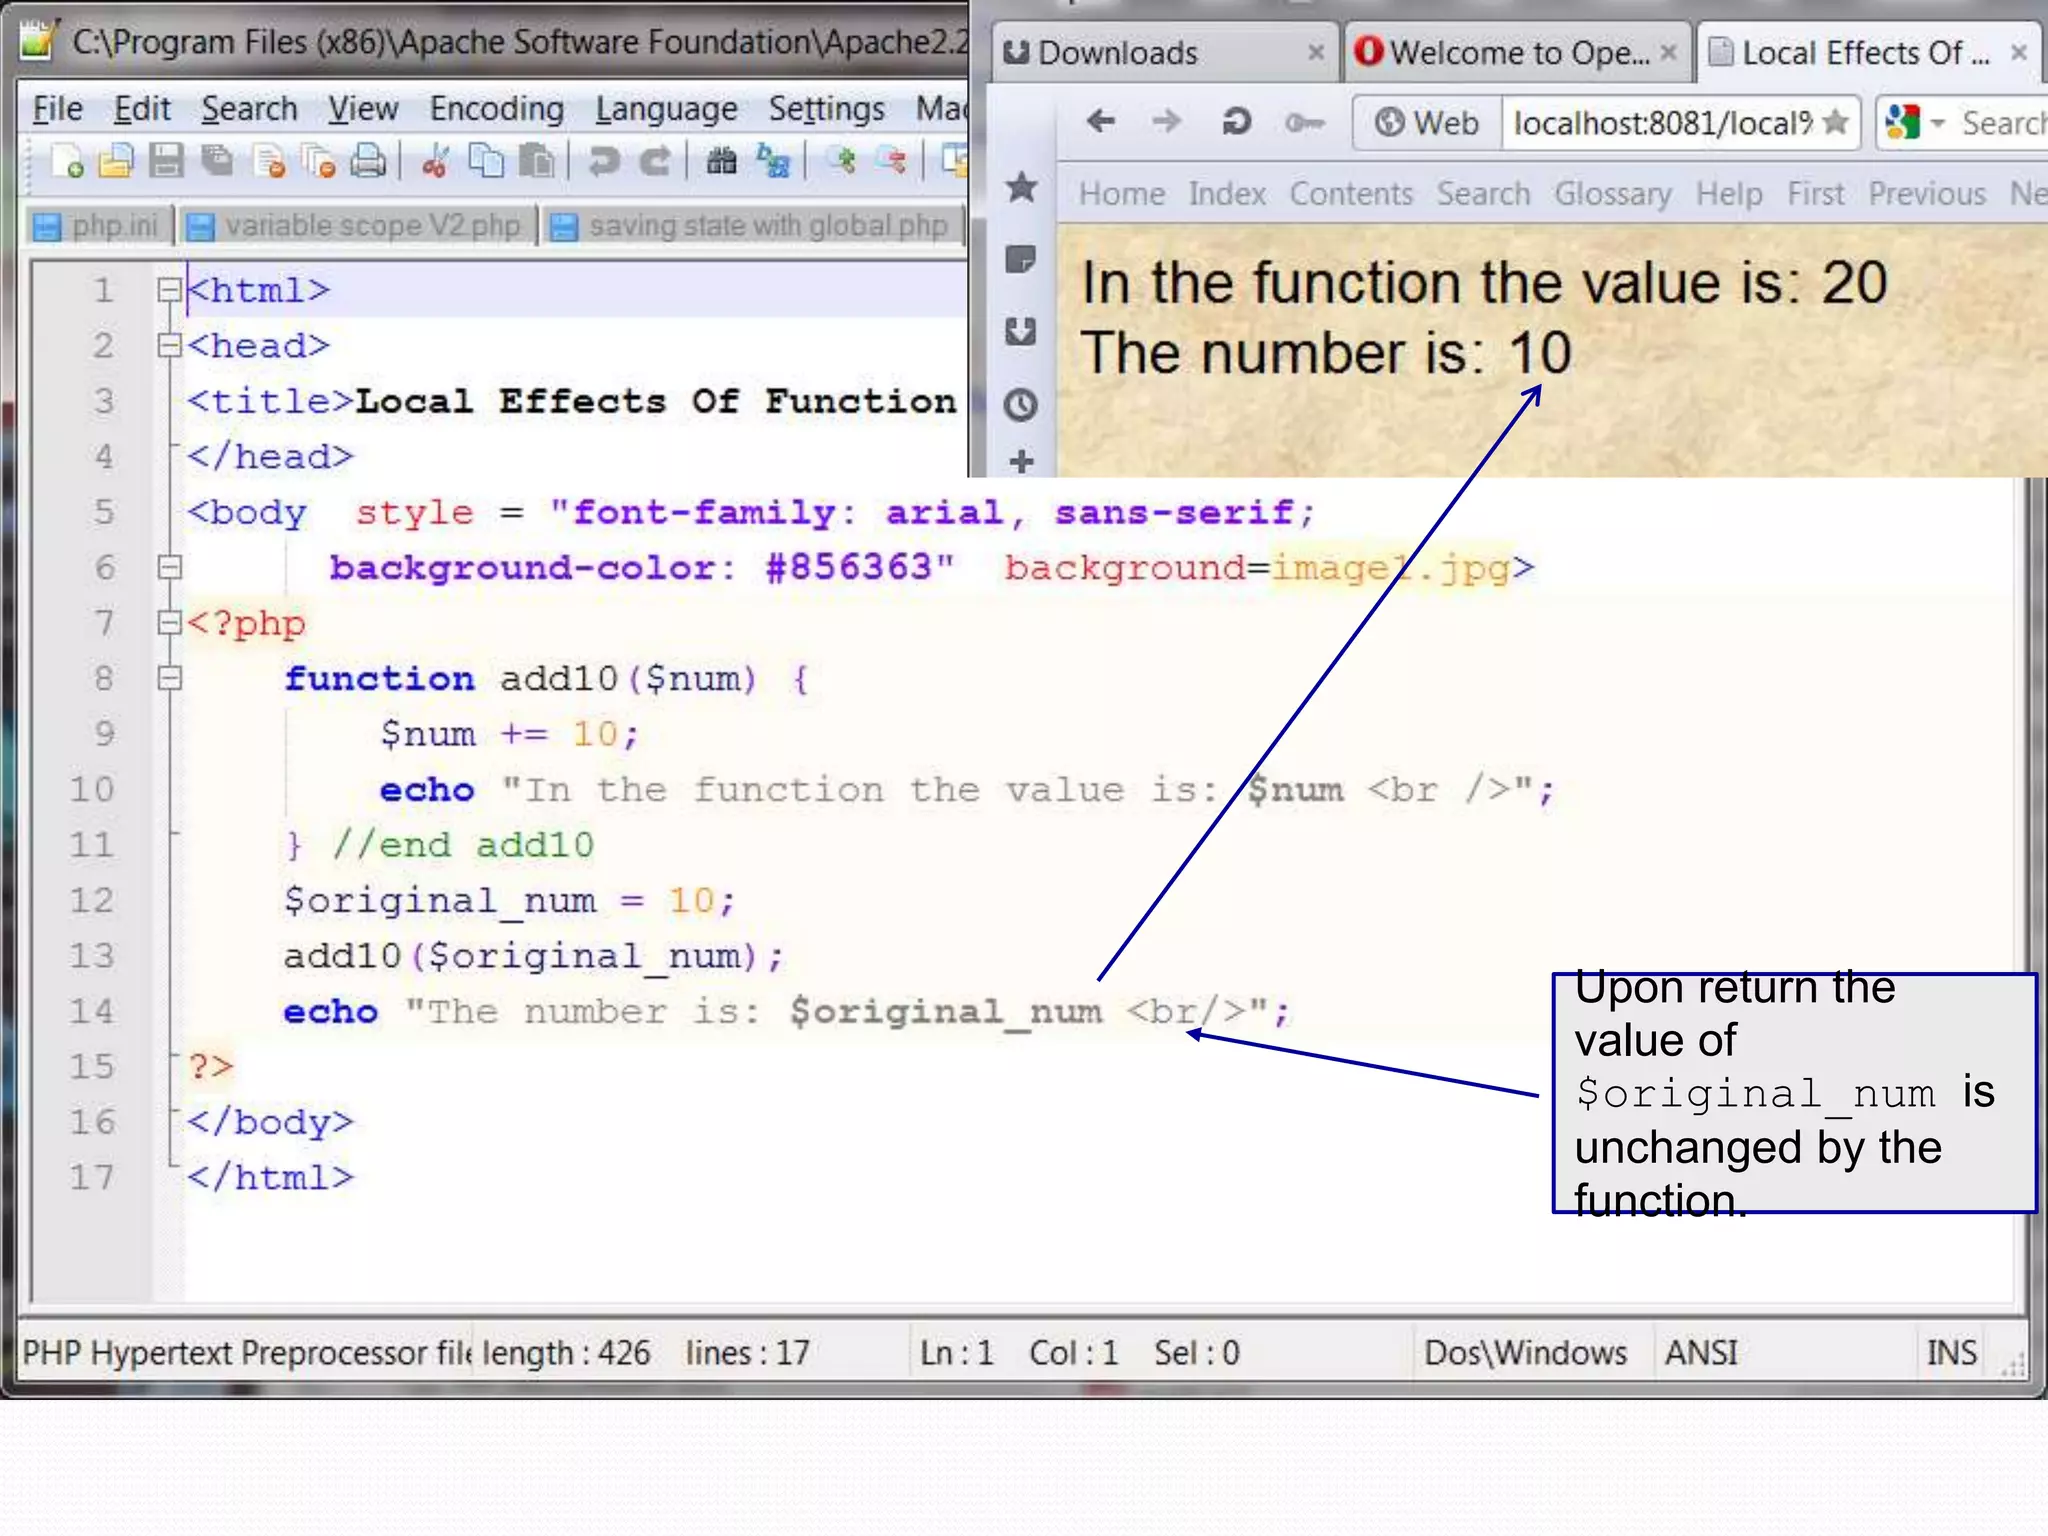2048x1536 pixels.
Task: Go back in the Opera browser
Action: point(1101,122)
